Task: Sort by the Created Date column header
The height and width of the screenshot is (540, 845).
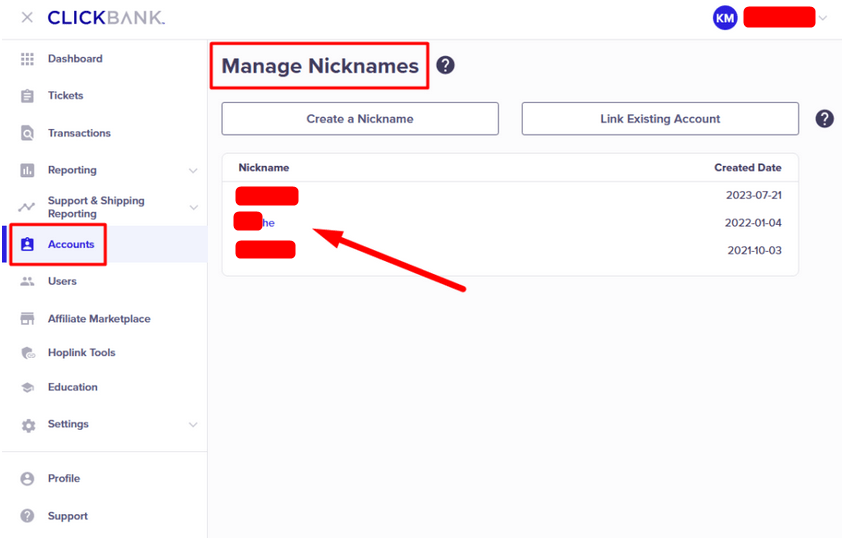Action: 747,168
